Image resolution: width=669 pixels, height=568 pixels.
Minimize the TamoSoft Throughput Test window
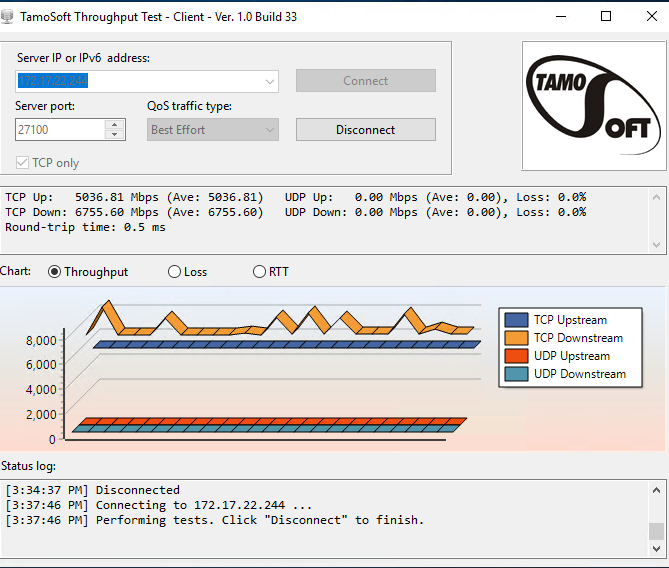561,17
